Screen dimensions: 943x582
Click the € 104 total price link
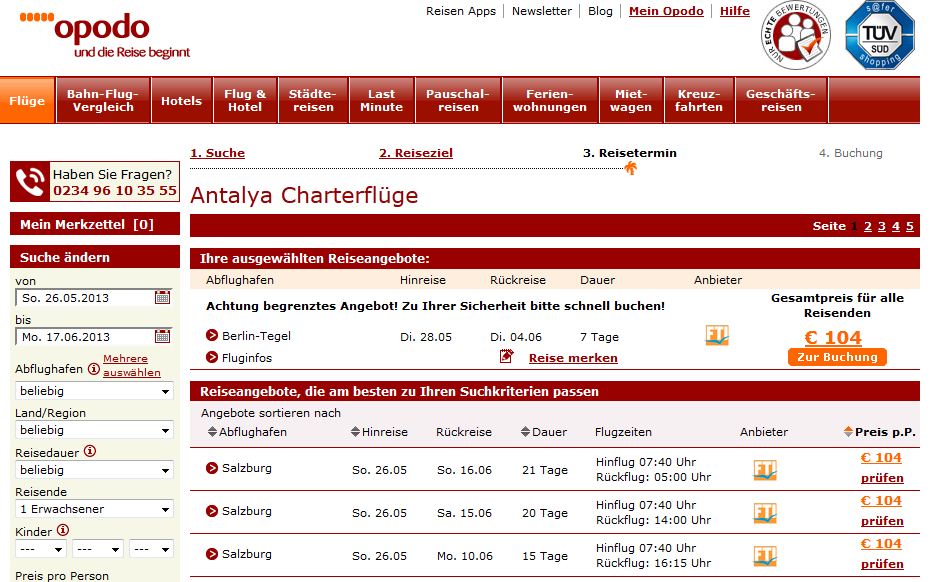pos(833,337)
